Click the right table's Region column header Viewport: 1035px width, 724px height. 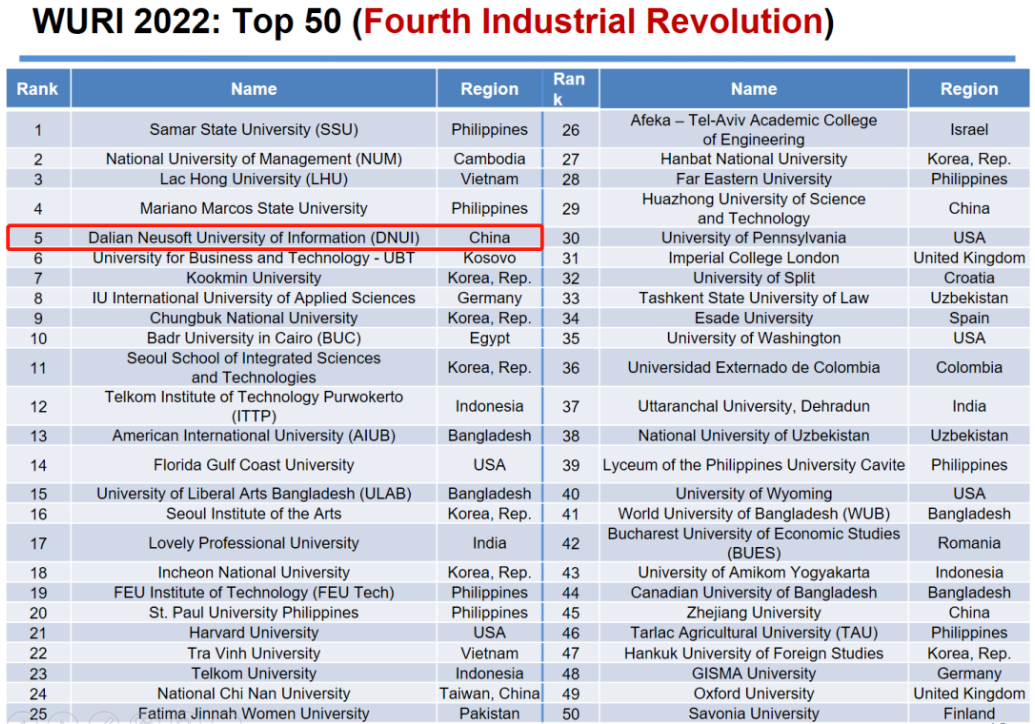pyautogui.click(x=968, y=89)
